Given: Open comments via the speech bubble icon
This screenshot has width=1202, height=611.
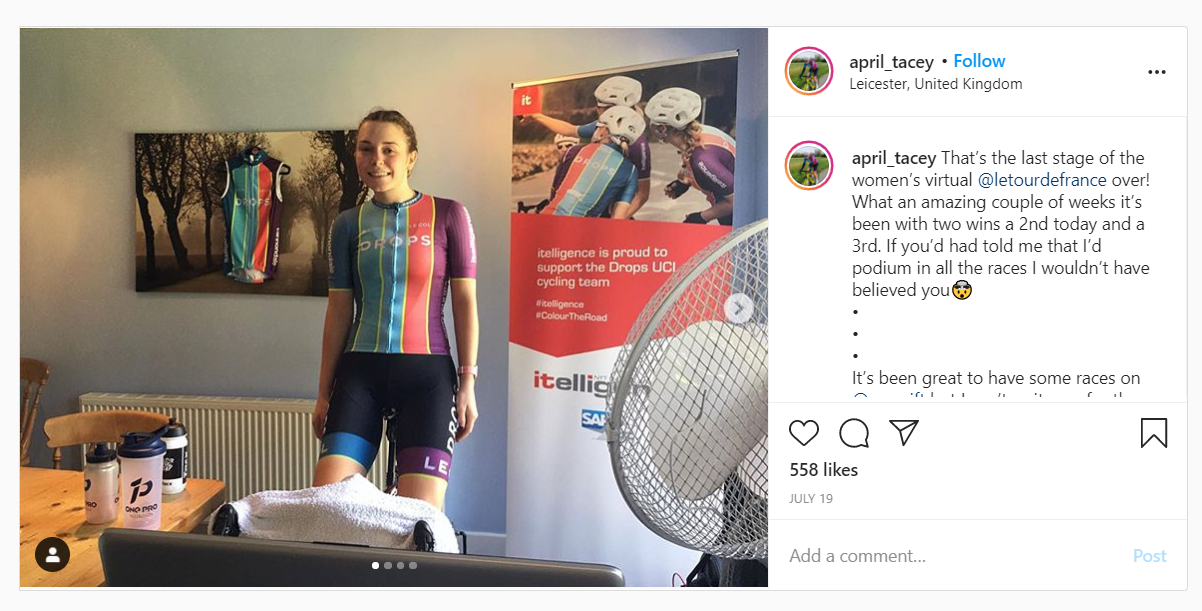Looking at the screenshot, I should pyautogui.click(x=854, y=433).
